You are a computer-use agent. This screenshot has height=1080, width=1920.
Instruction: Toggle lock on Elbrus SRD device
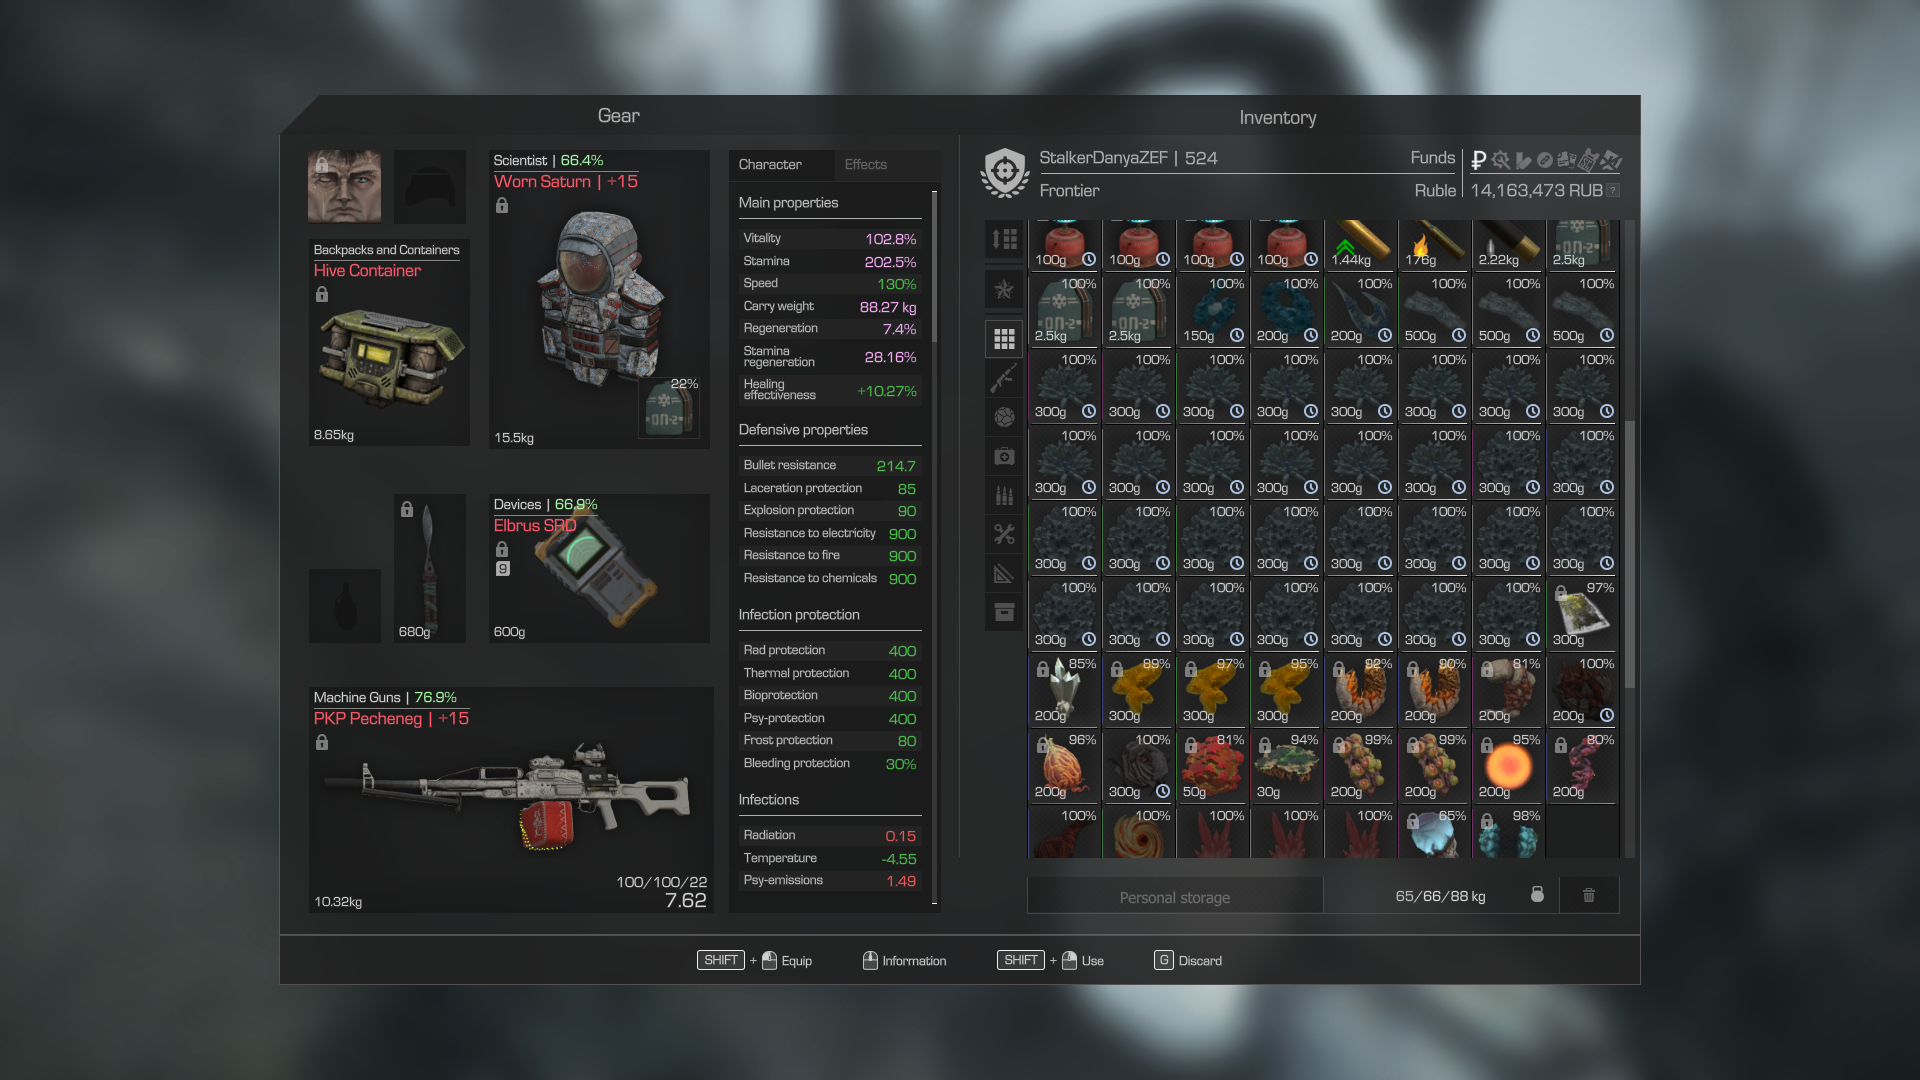[502, 549]
